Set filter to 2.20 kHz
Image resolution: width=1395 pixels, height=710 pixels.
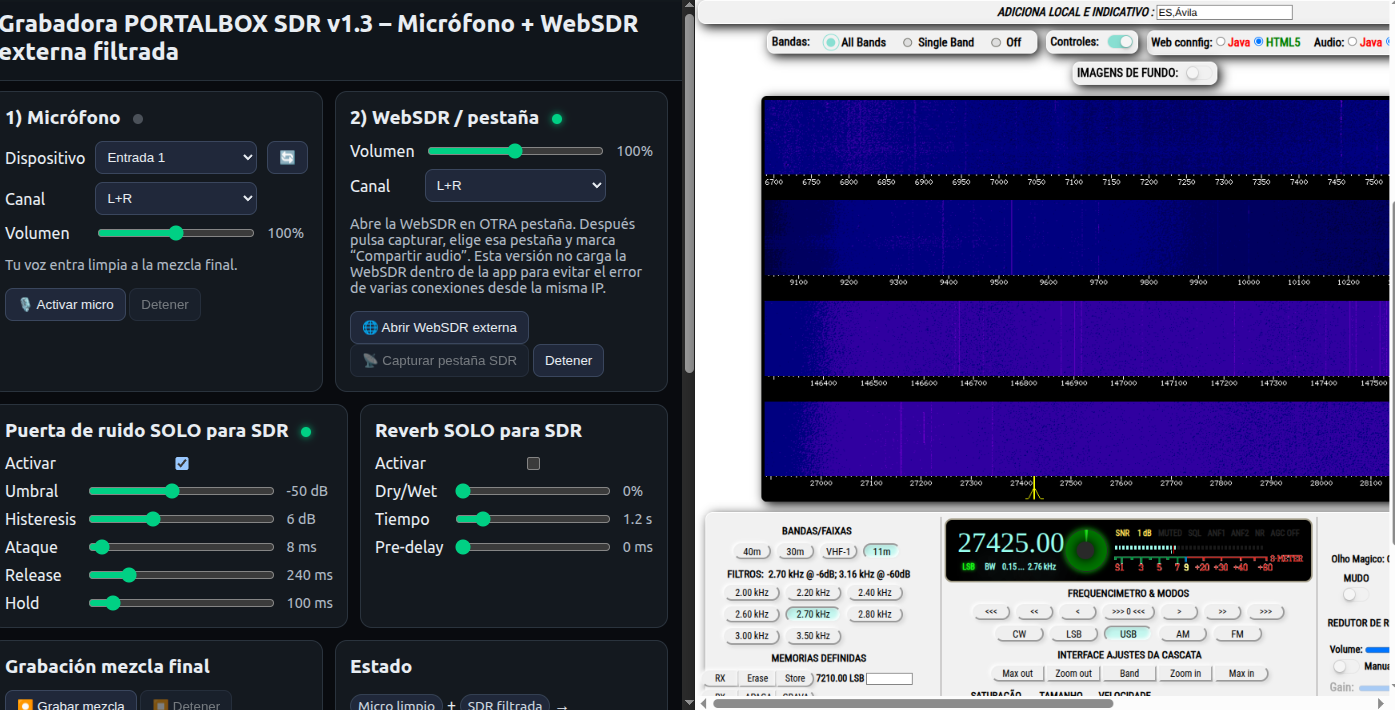813,593
